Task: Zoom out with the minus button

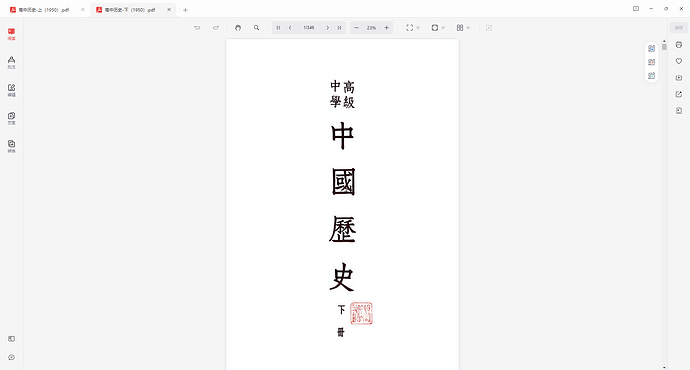Action: tap(356, 28)
